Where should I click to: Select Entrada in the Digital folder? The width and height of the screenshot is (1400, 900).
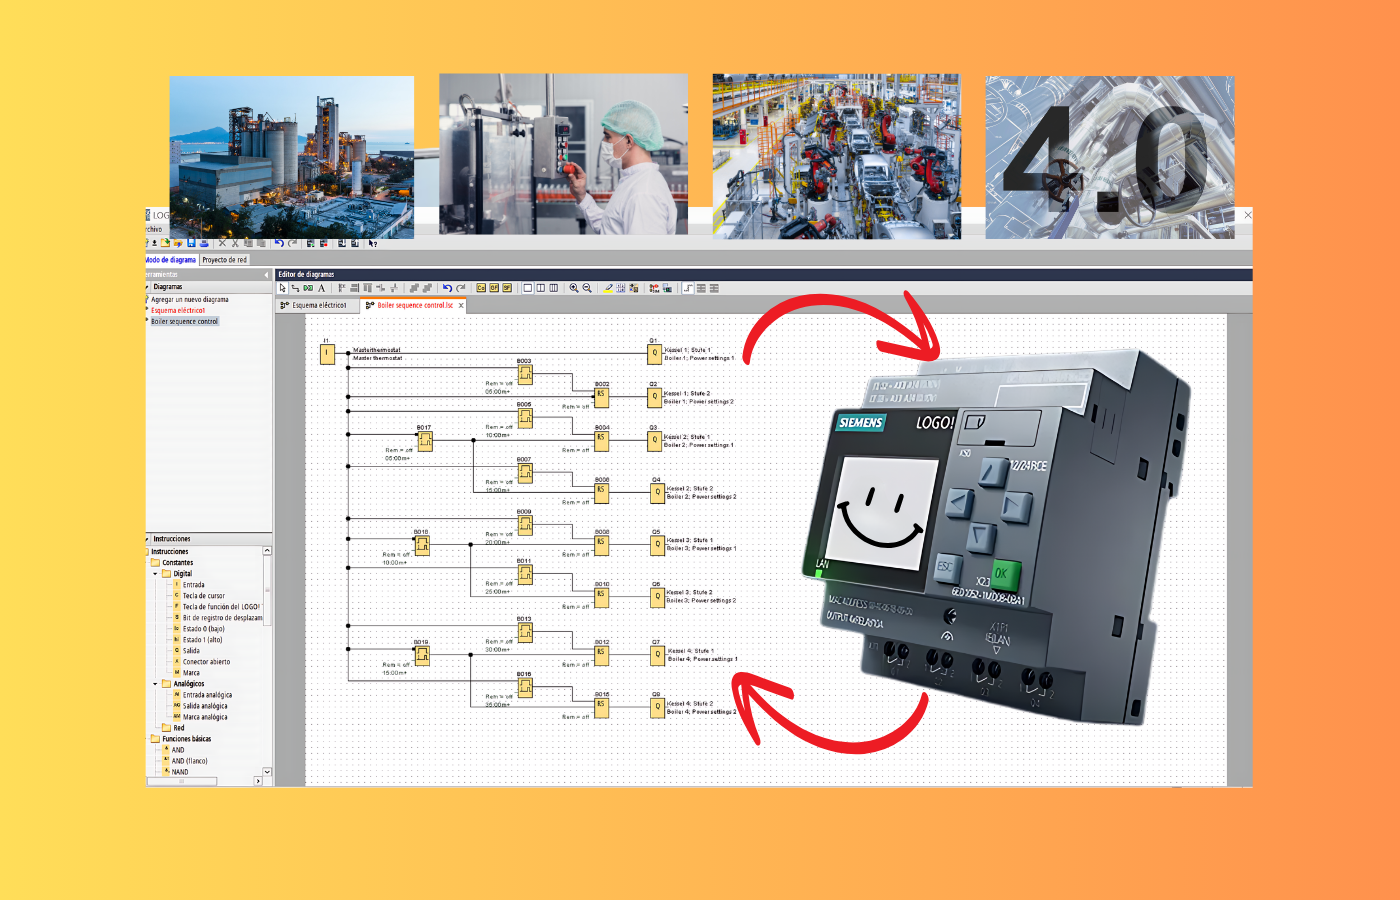click(193, 585)
